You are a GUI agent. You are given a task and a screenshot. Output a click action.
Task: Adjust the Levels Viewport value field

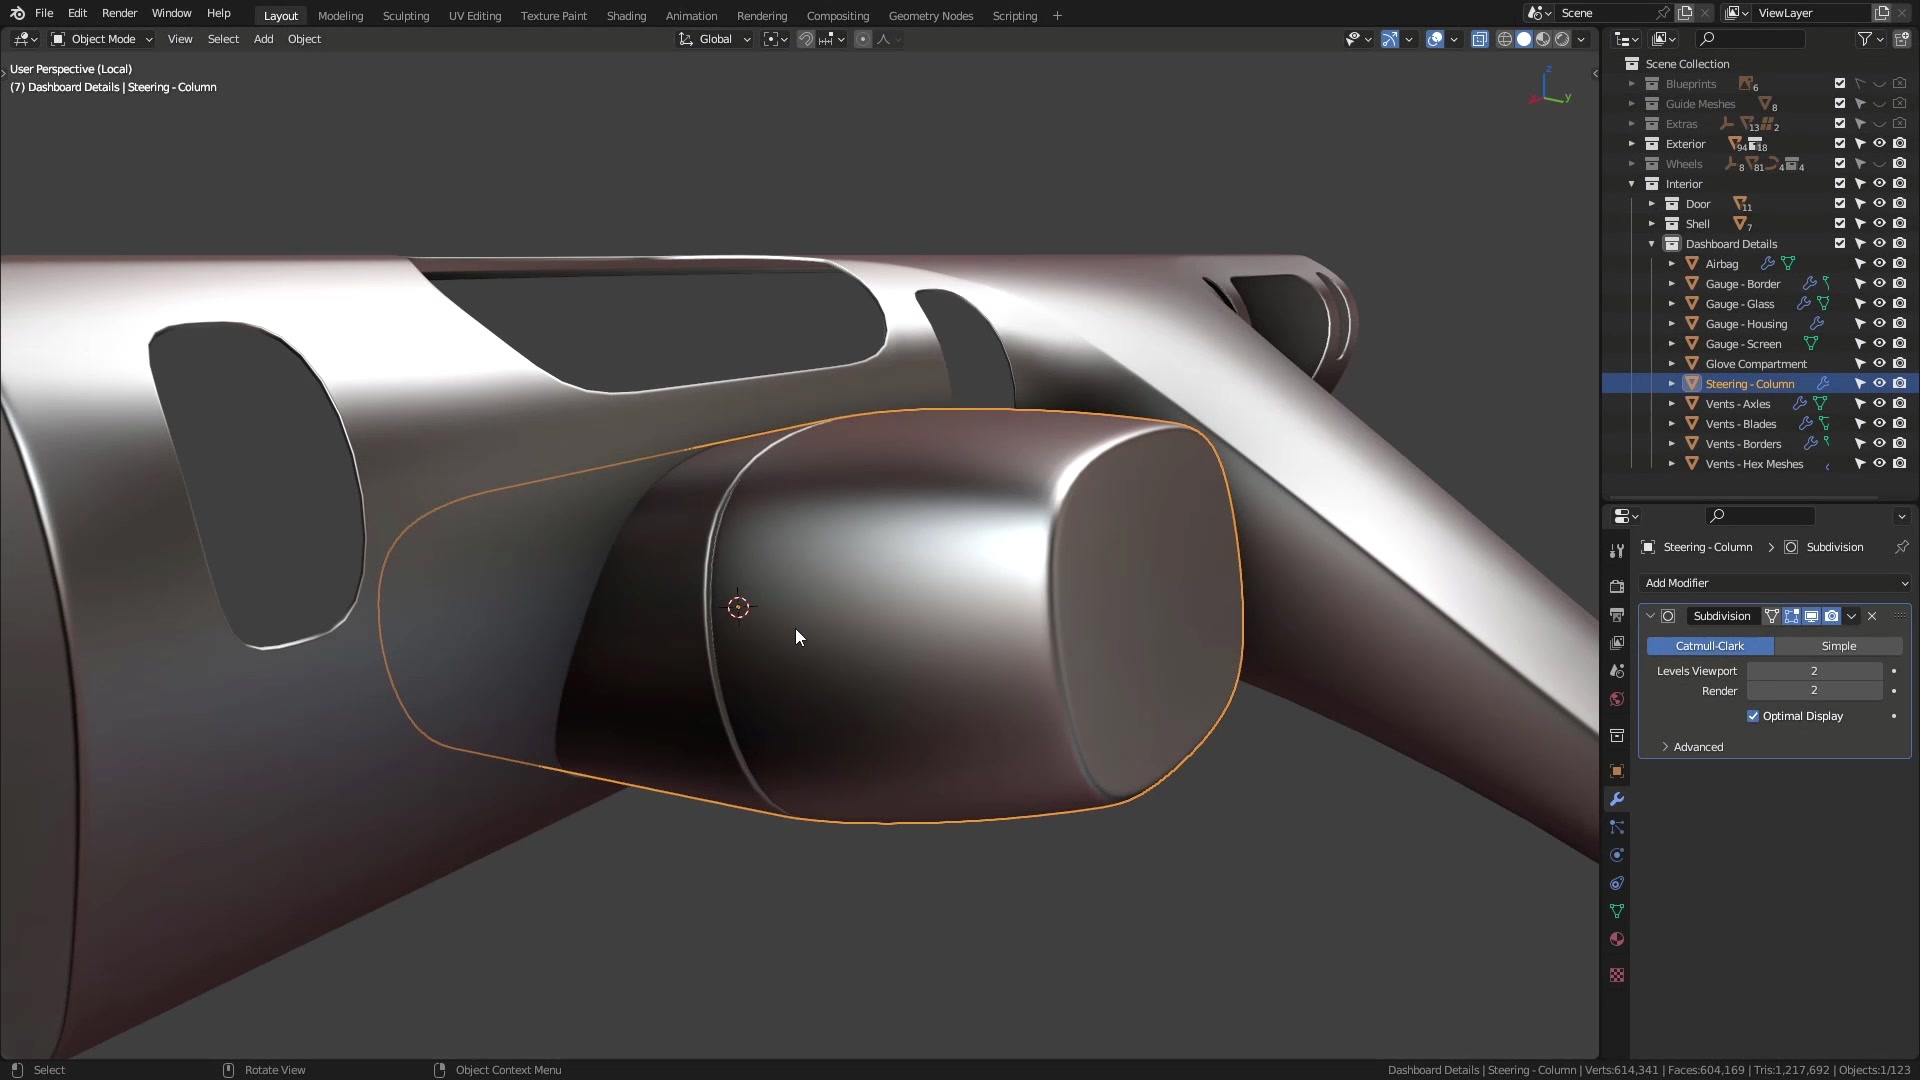pos(1814,671)
